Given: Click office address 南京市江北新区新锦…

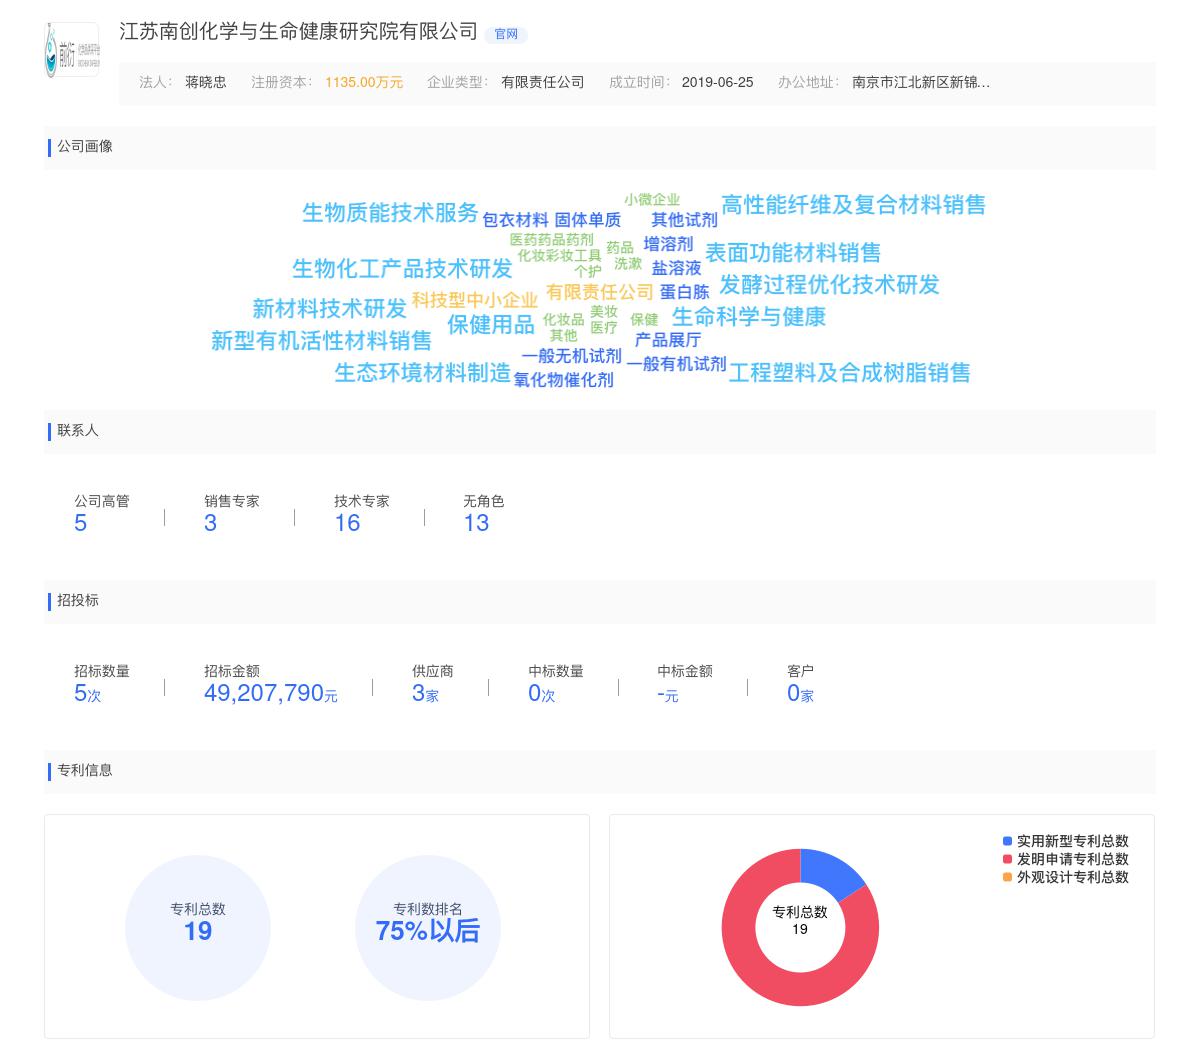Looking at the screenshot, I should click(x=921, y=82).
